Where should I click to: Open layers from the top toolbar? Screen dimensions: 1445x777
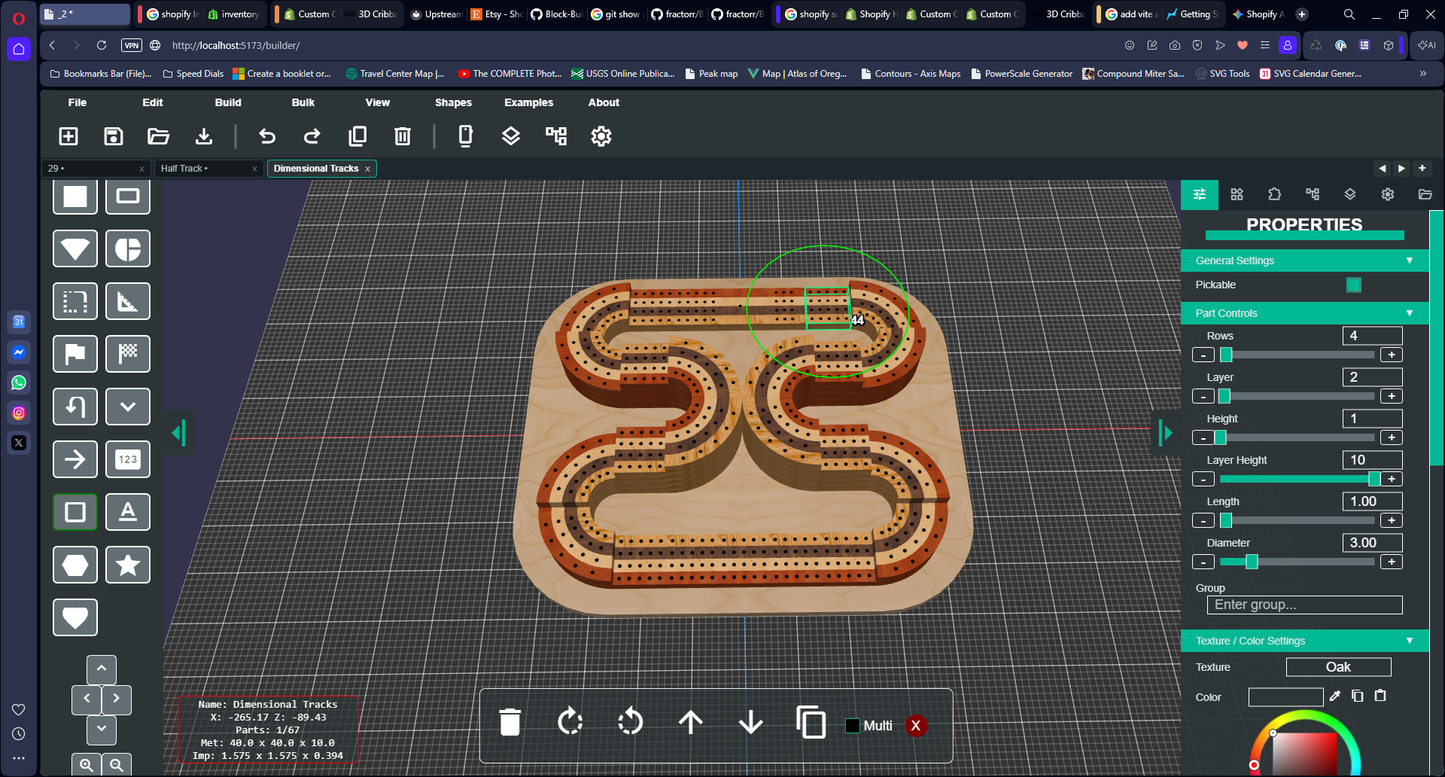pos(511,136)
